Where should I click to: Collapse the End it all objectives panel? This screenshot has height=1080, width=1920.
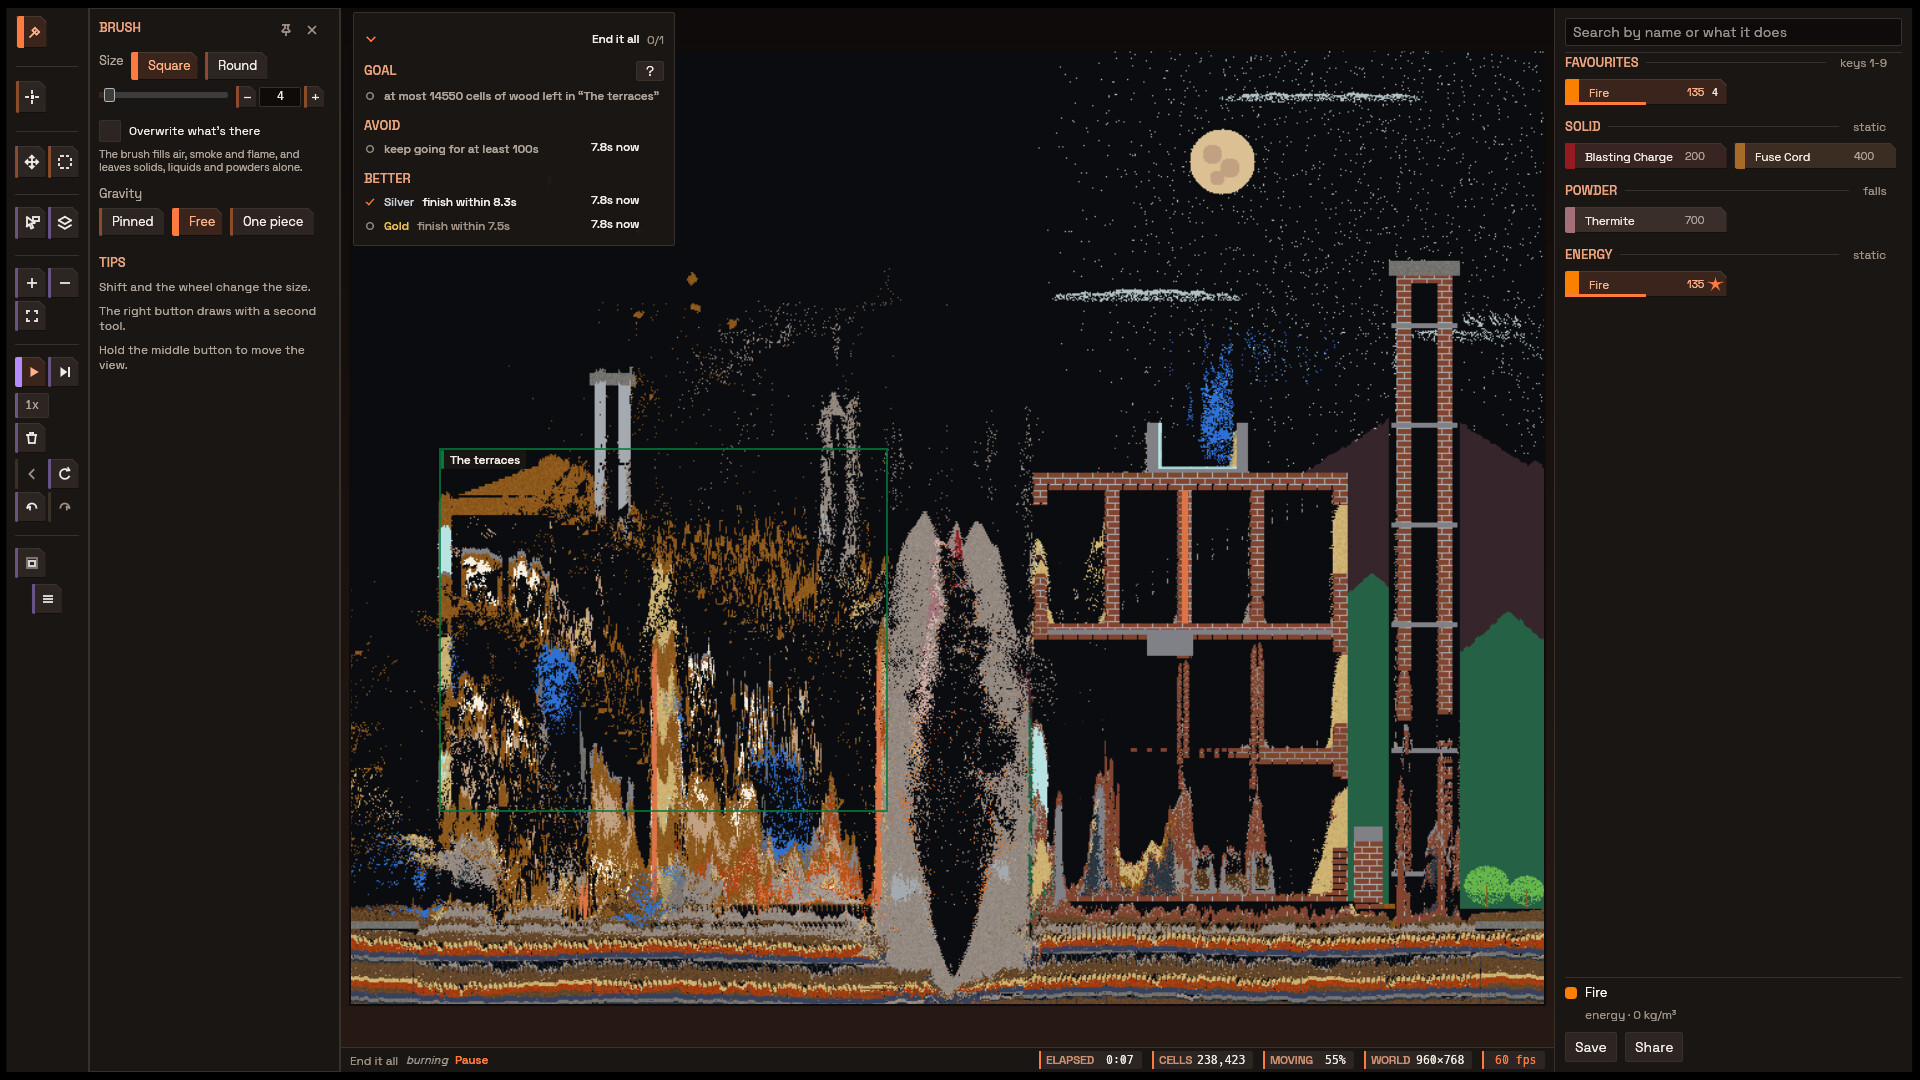tap(371, 39)
